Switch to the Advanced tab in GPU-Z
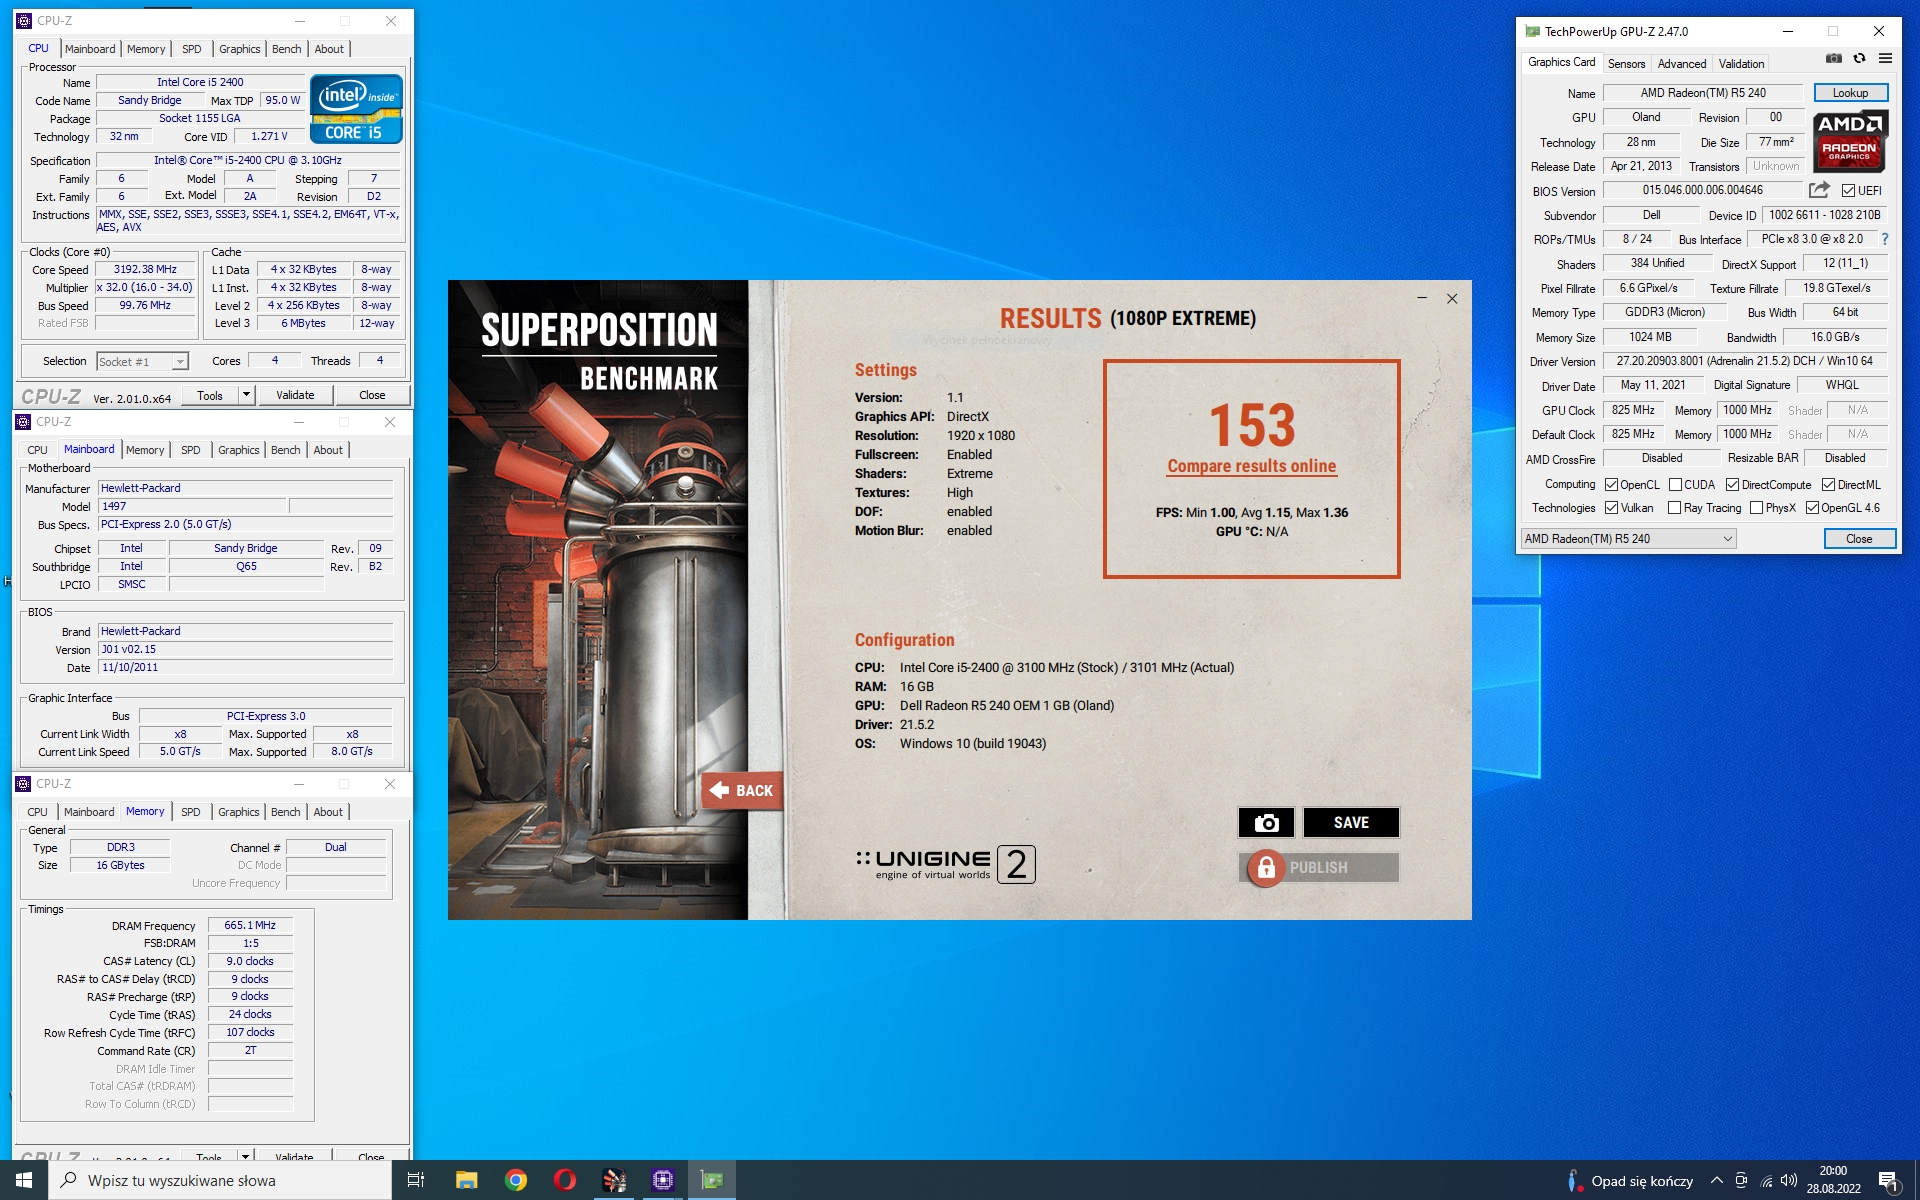 tap(1682, 64)
